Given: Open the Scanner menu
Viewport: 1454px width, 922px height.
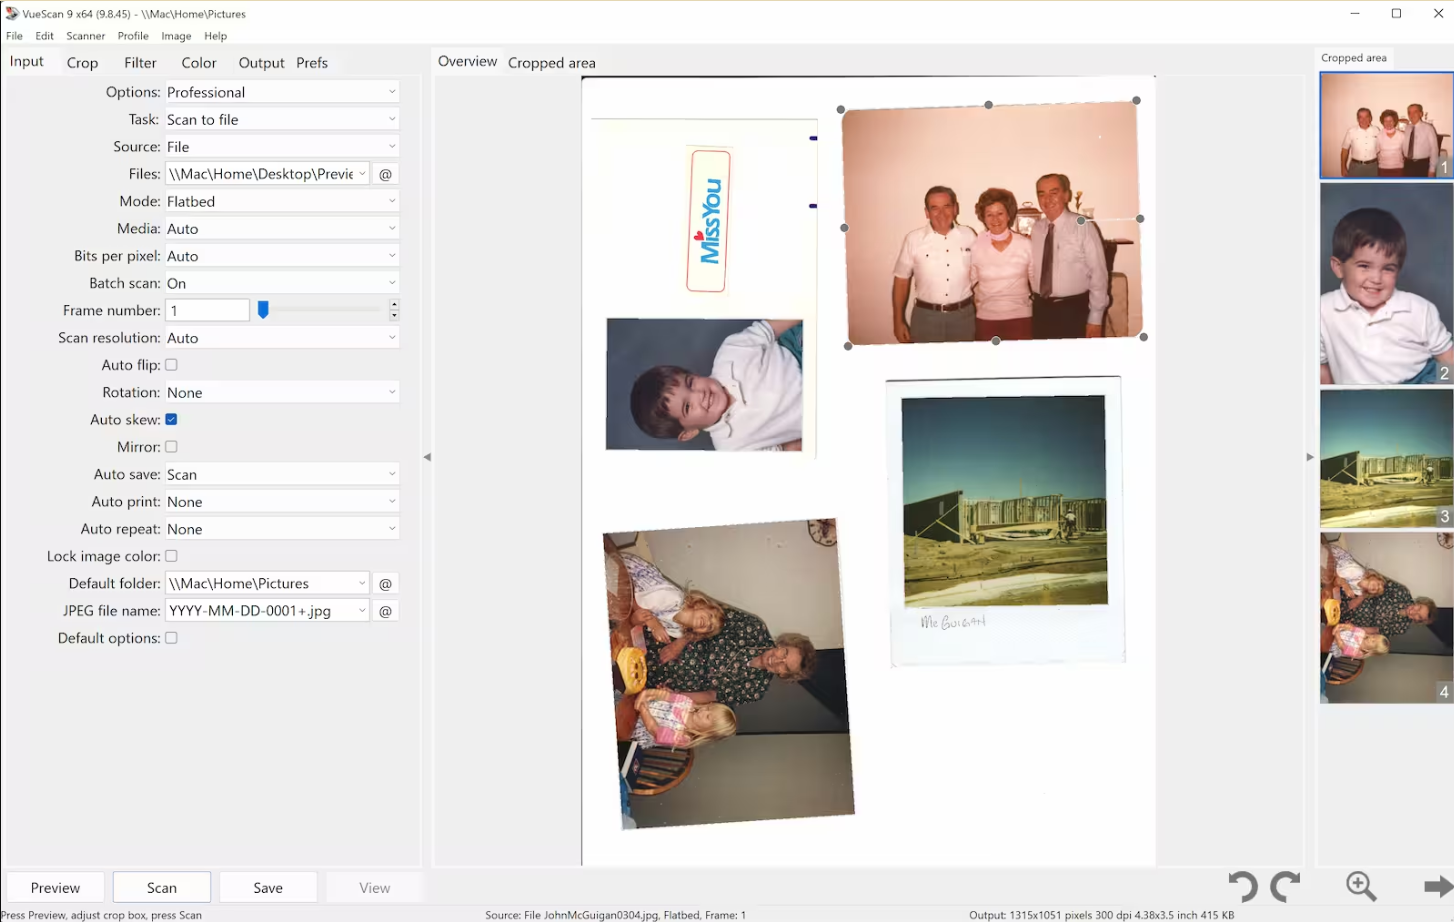Looking at the screenshot, I should tap(85, 36).
